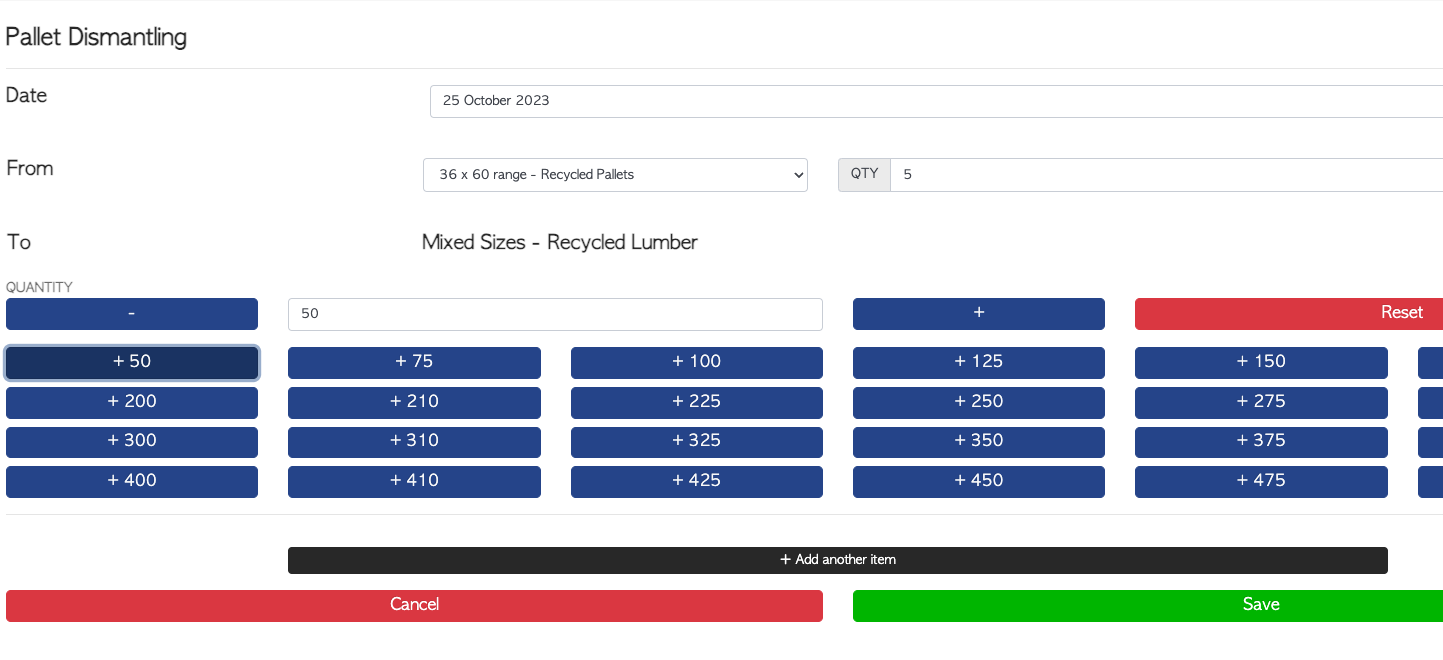The height and width of the screenshot is (660, 1443).
Task: Click the Date label
Action: (x=27, y=95)
